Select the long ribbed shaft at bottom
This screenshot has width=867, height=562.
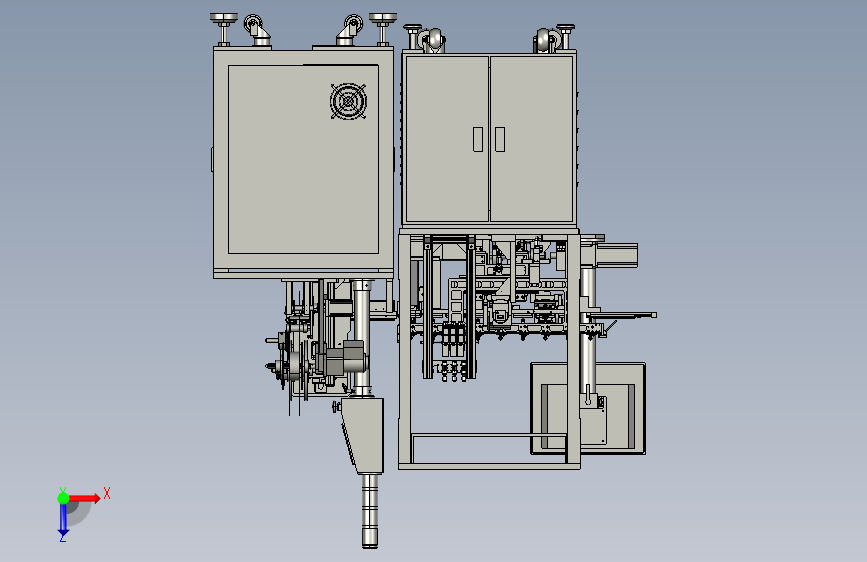(x=370, y=511)
